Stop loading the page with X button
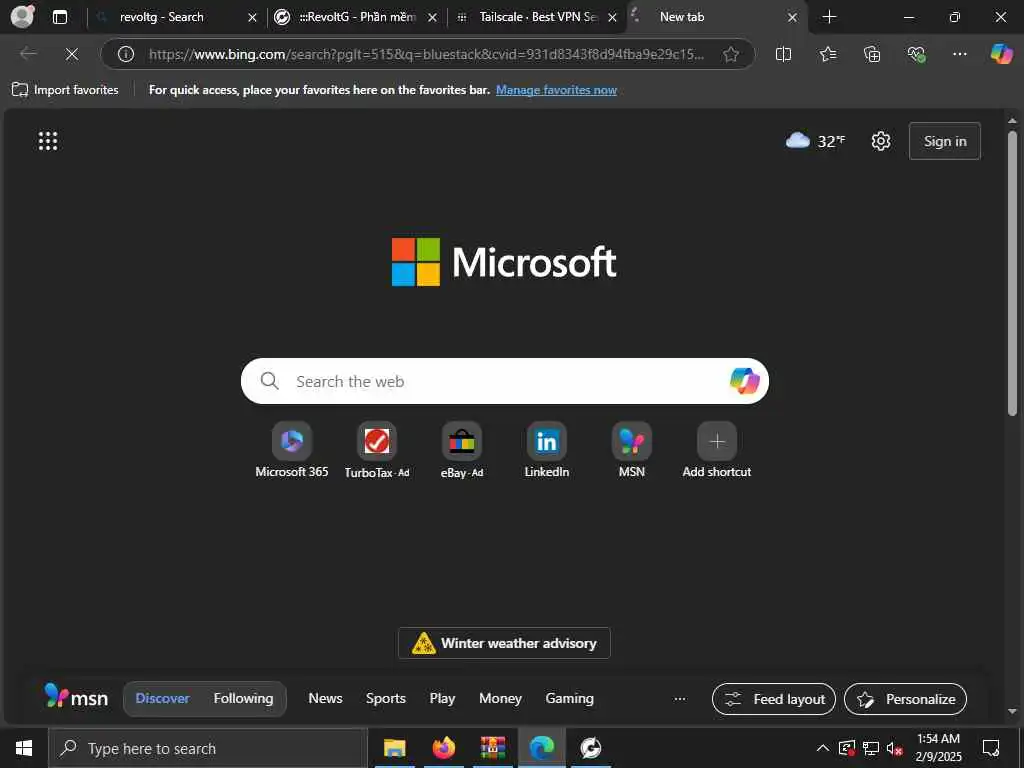Screen dimensions: 1024x768 pyautogui.click(x=72, y=54)
